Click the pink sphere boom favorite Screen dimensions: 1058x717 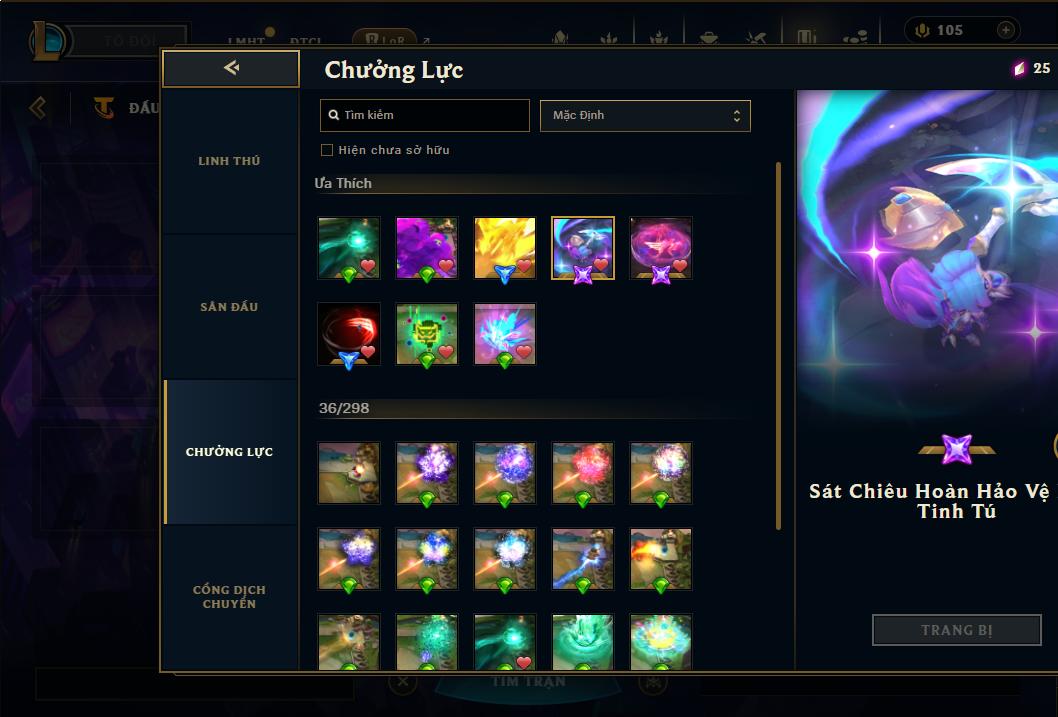661,248
